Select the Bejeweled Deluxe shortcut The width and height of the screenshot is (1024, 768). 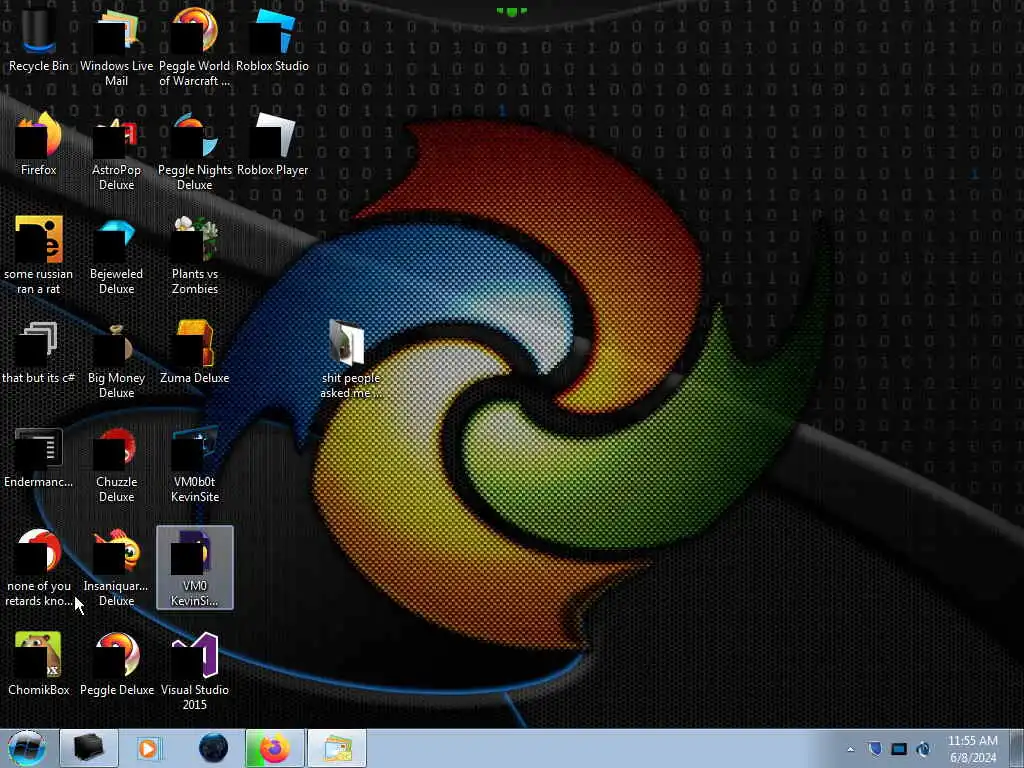click(x=116, y=255)
